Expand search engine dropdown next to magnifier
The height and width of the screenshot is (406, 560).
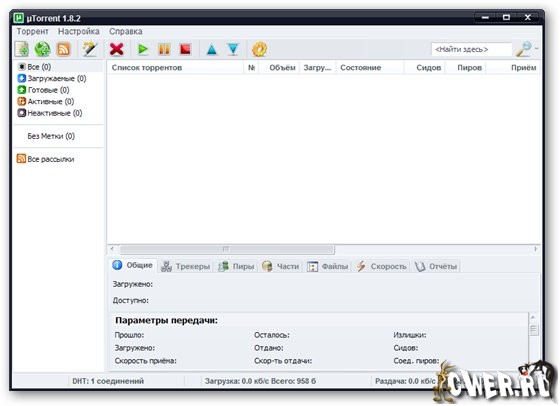(536, 49)
